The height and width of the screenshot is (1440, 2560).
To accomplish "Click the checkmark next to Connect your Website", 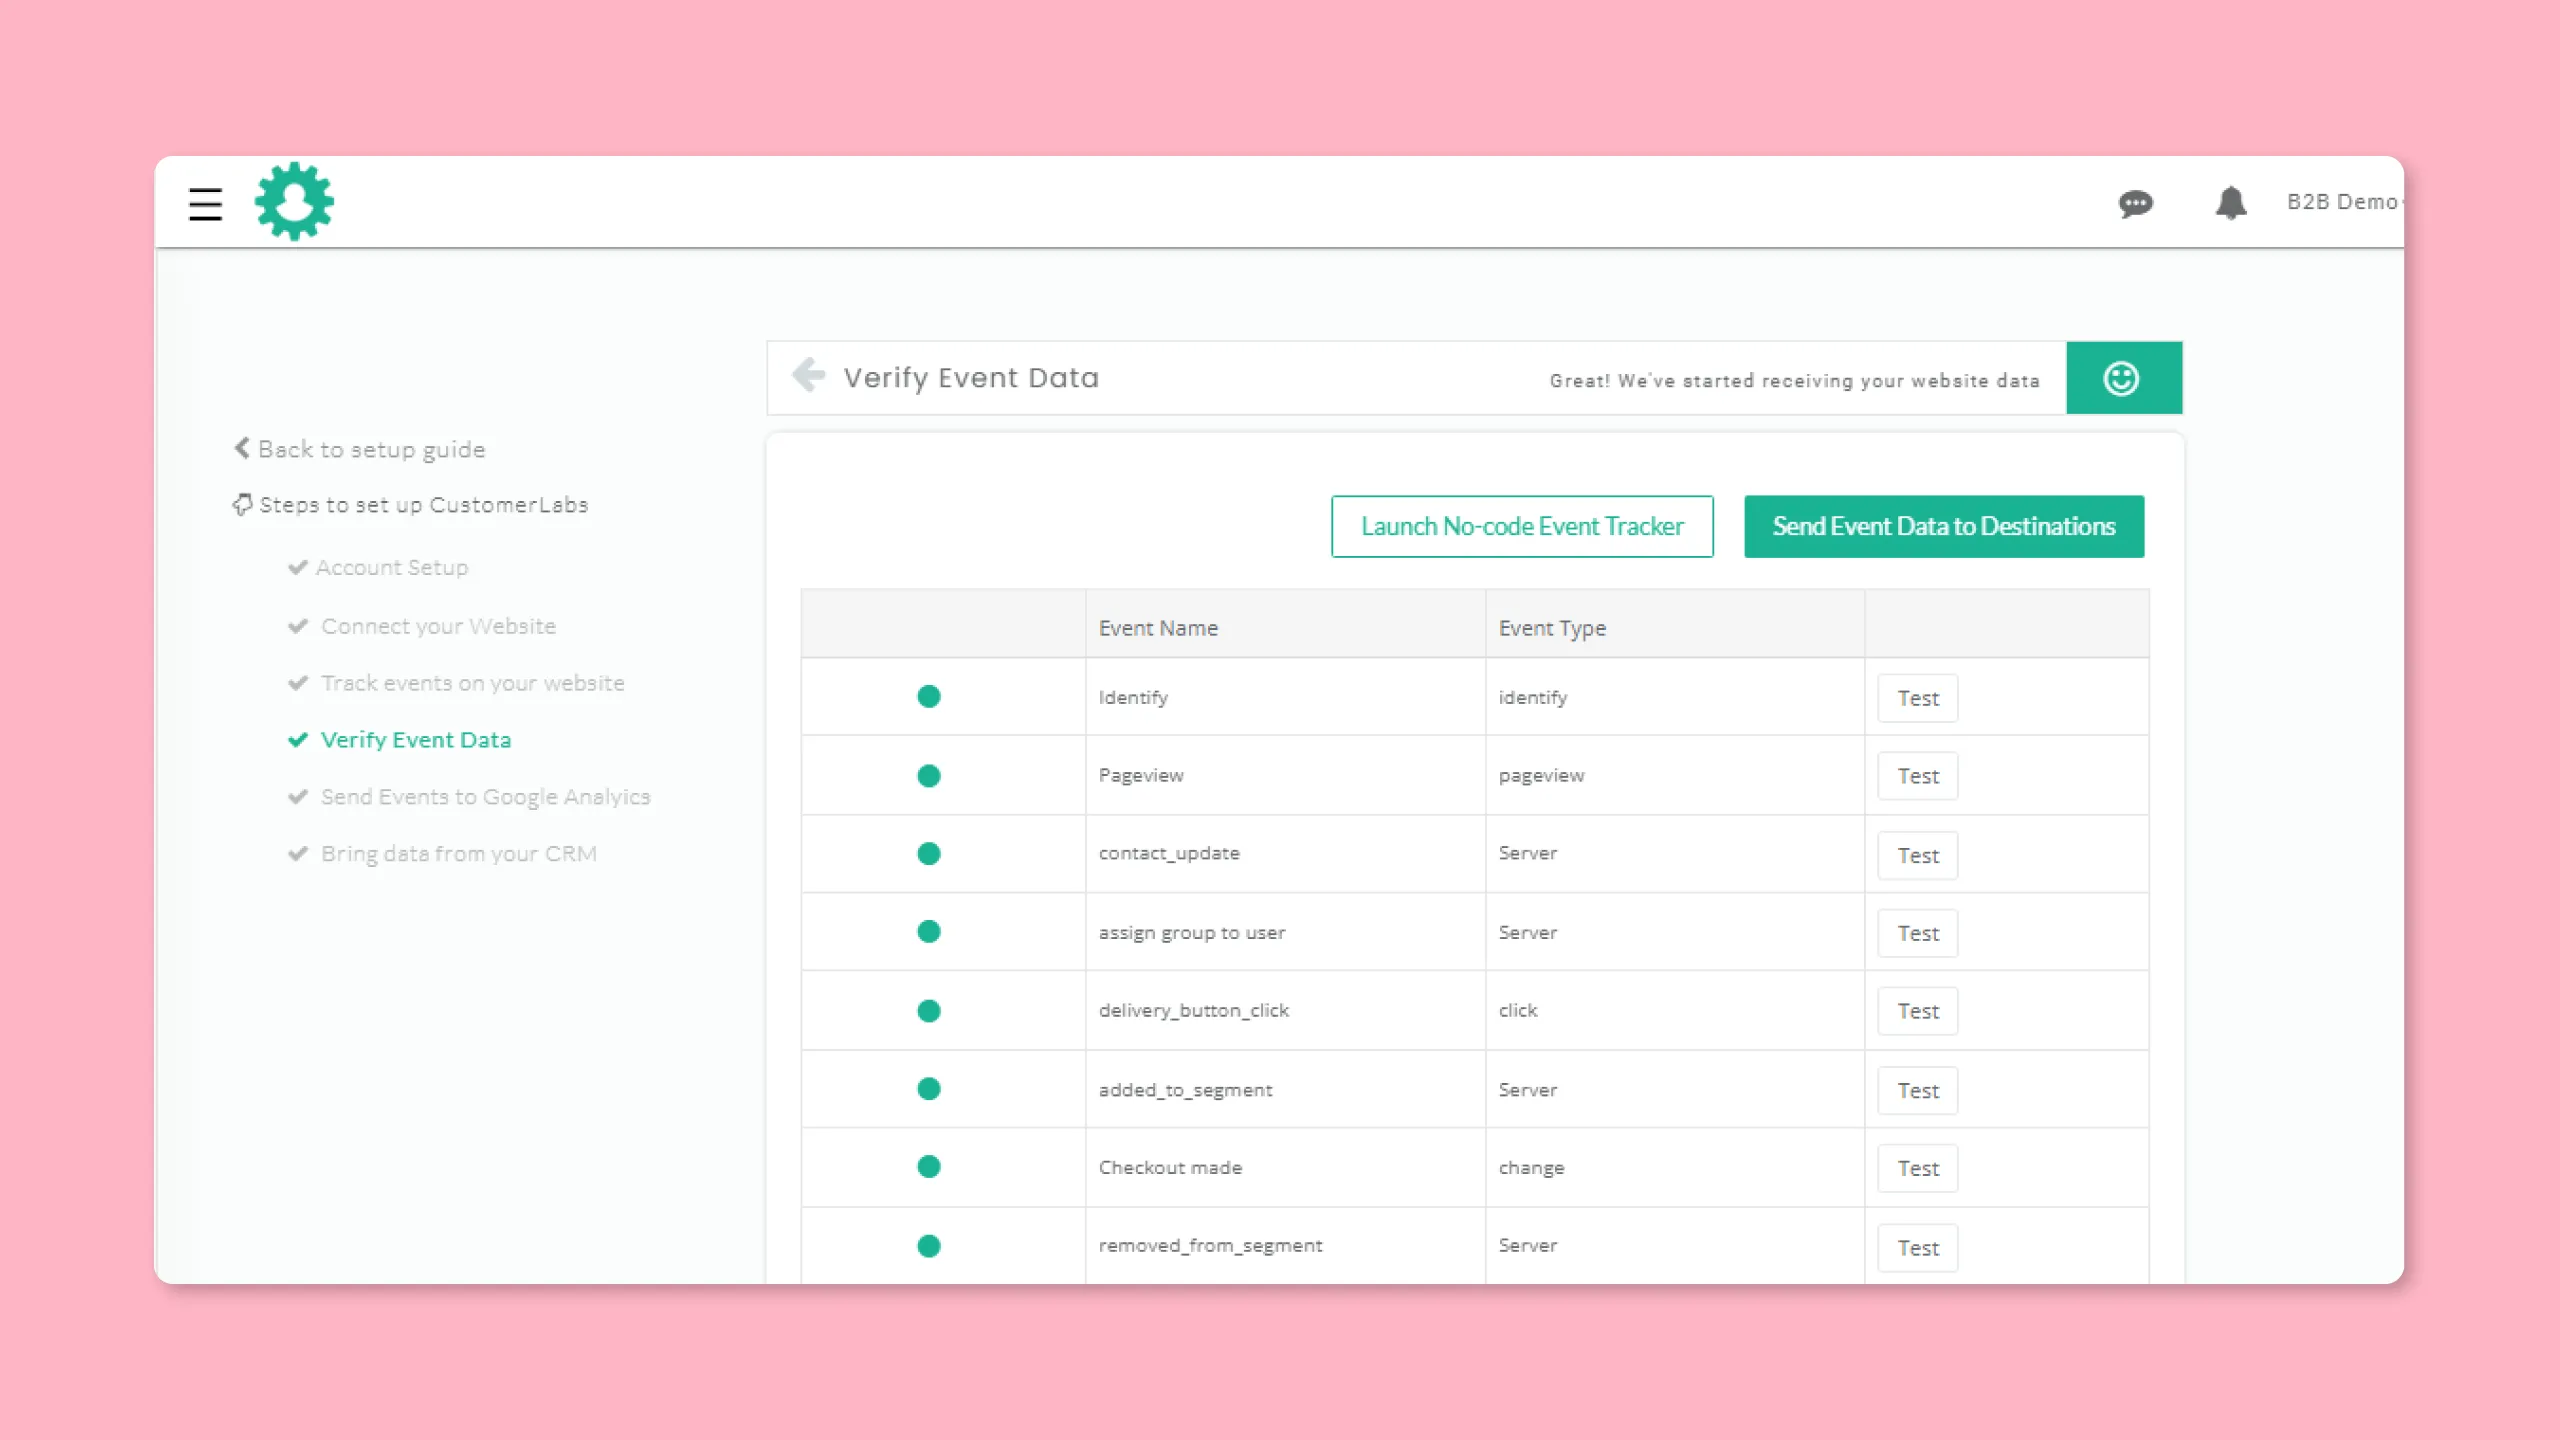I will click(297, 626).
